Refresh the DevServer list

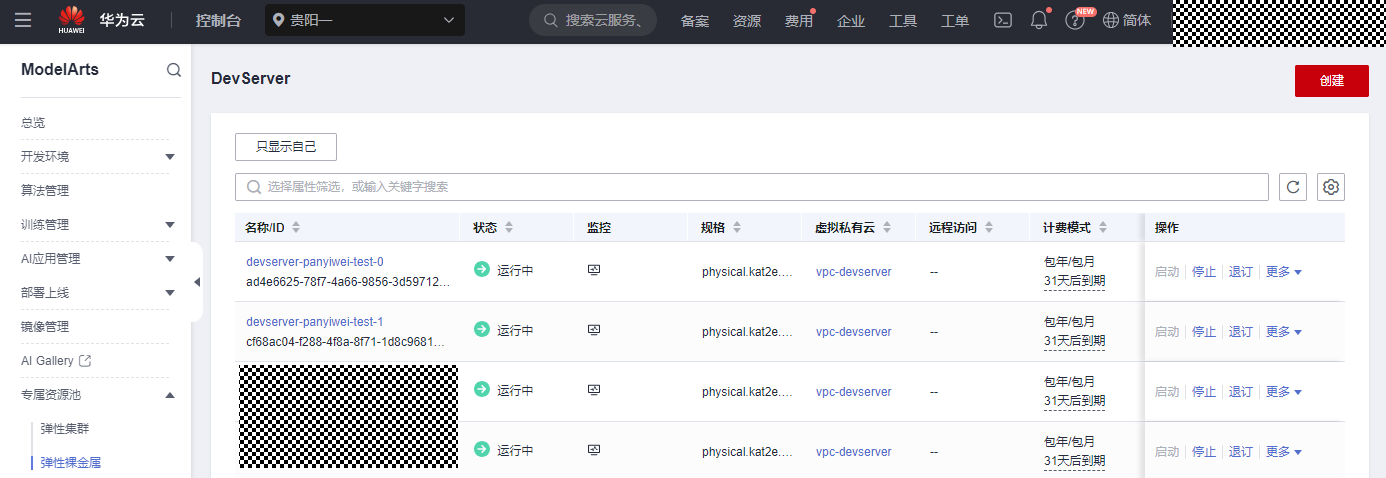[x=1293, y=187]
